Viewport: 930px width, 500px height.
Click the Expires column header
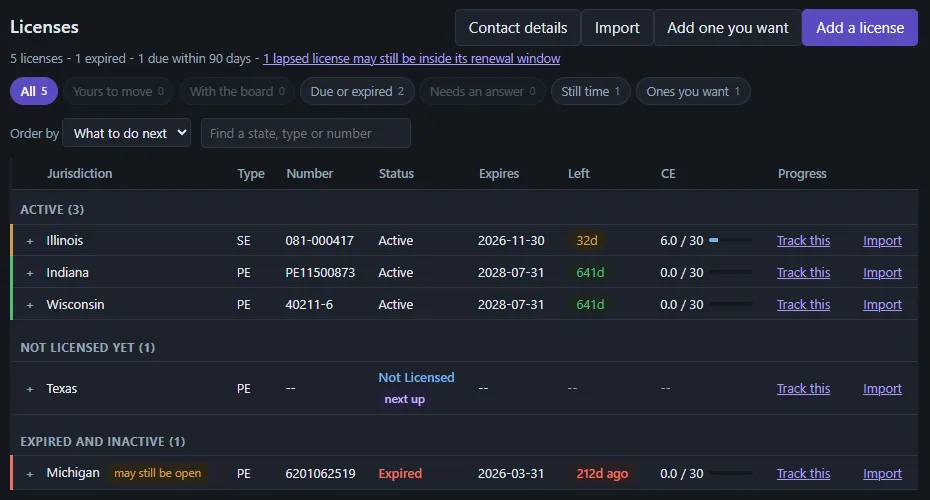(499, 174)
